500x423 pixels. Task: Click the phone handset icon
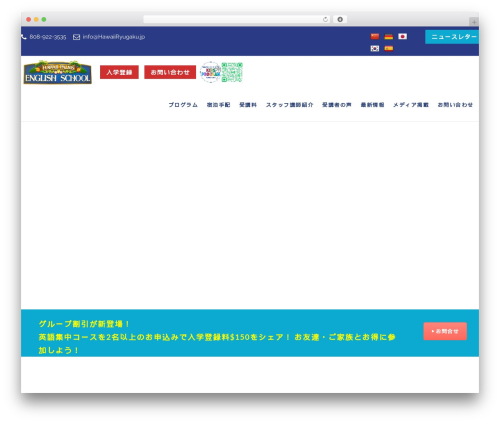pos(24,37)
